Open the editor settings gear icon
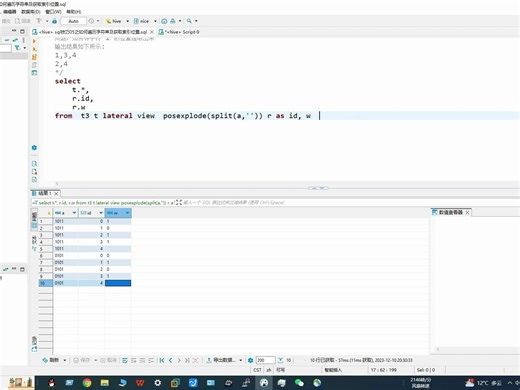 point(34,148)
